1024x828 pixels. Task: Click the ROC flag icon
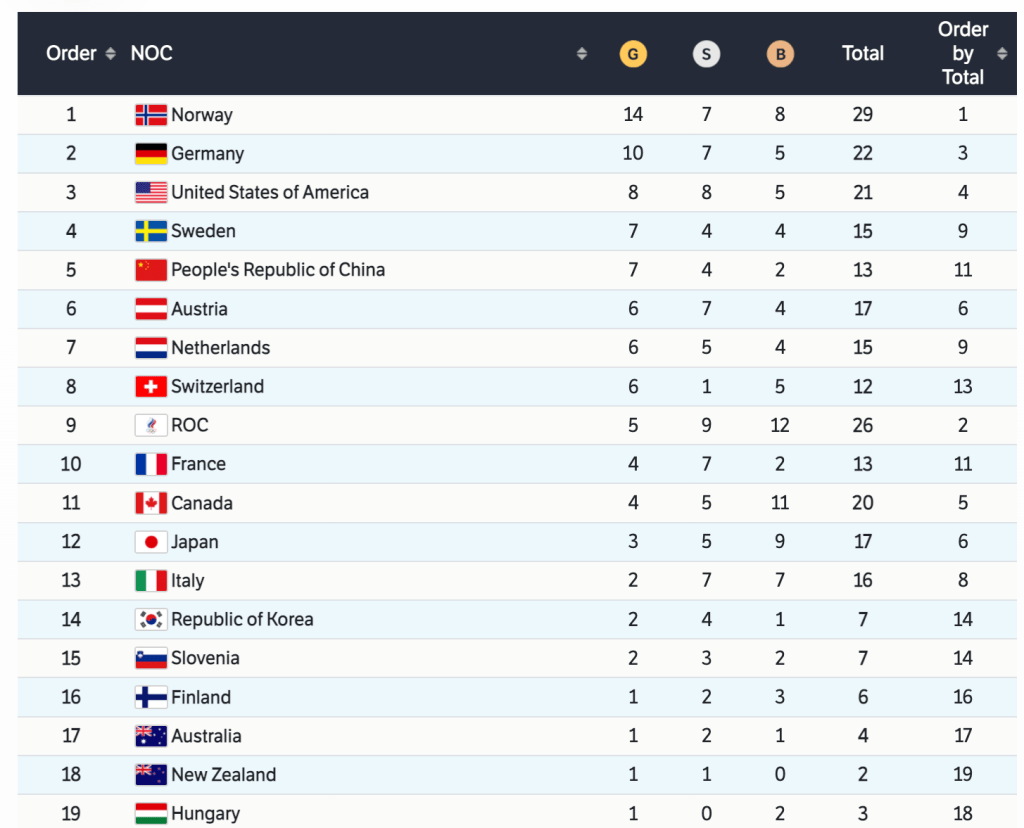(151, 426)
